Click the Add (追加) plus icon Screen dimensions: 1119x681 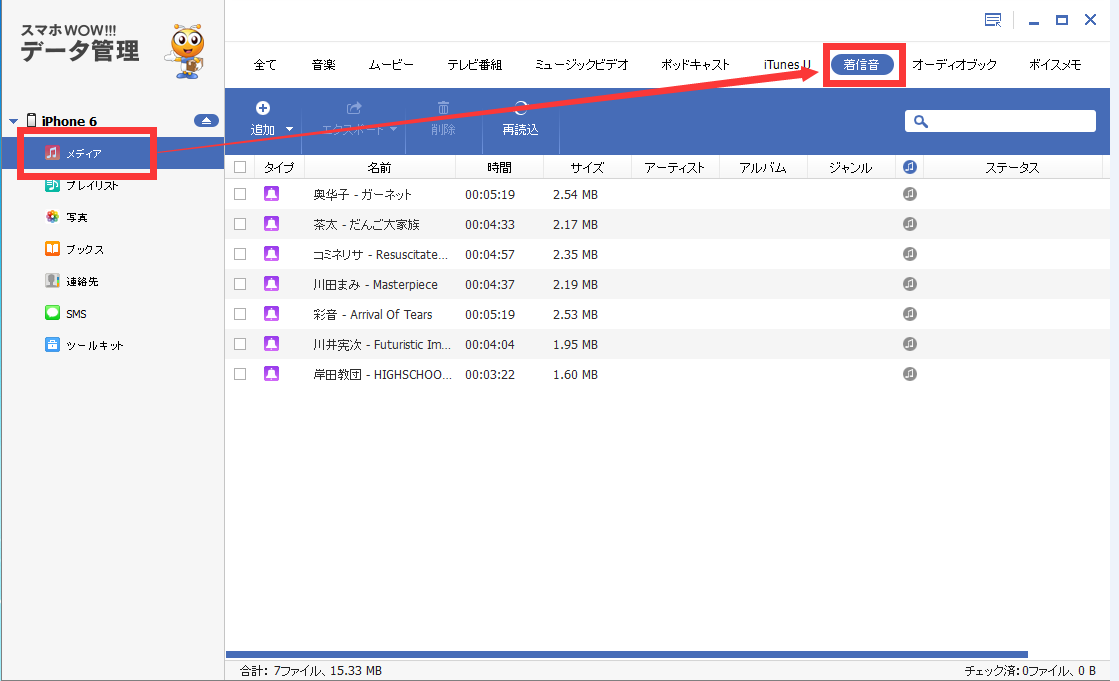pos(263,108)
